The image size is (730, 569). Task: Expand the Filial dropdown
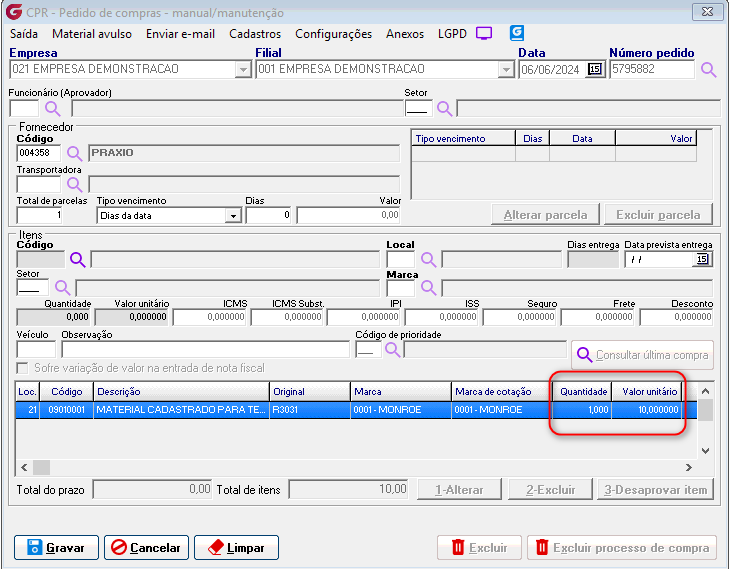coord(506,70)
